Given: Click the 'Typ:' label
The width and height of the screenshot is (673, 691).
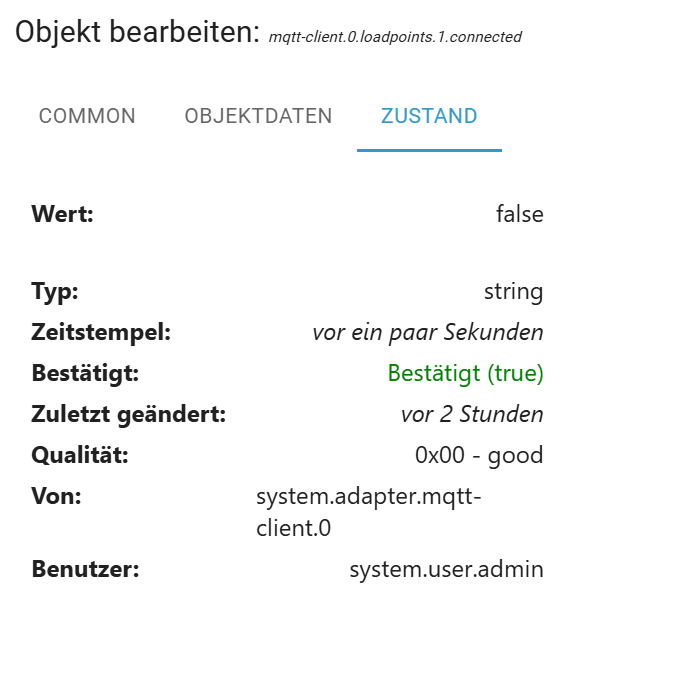Looking at the screenshot, I should [x=55, y=292].
